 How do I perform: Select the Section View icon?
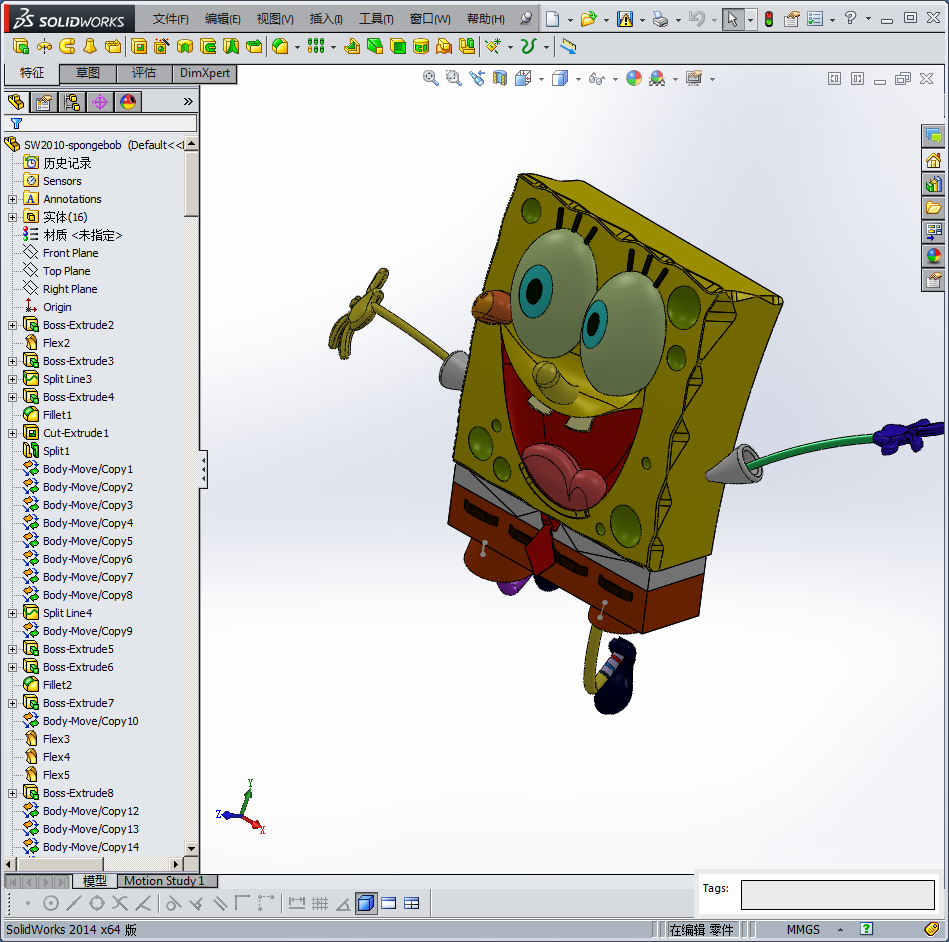(499, 78)
